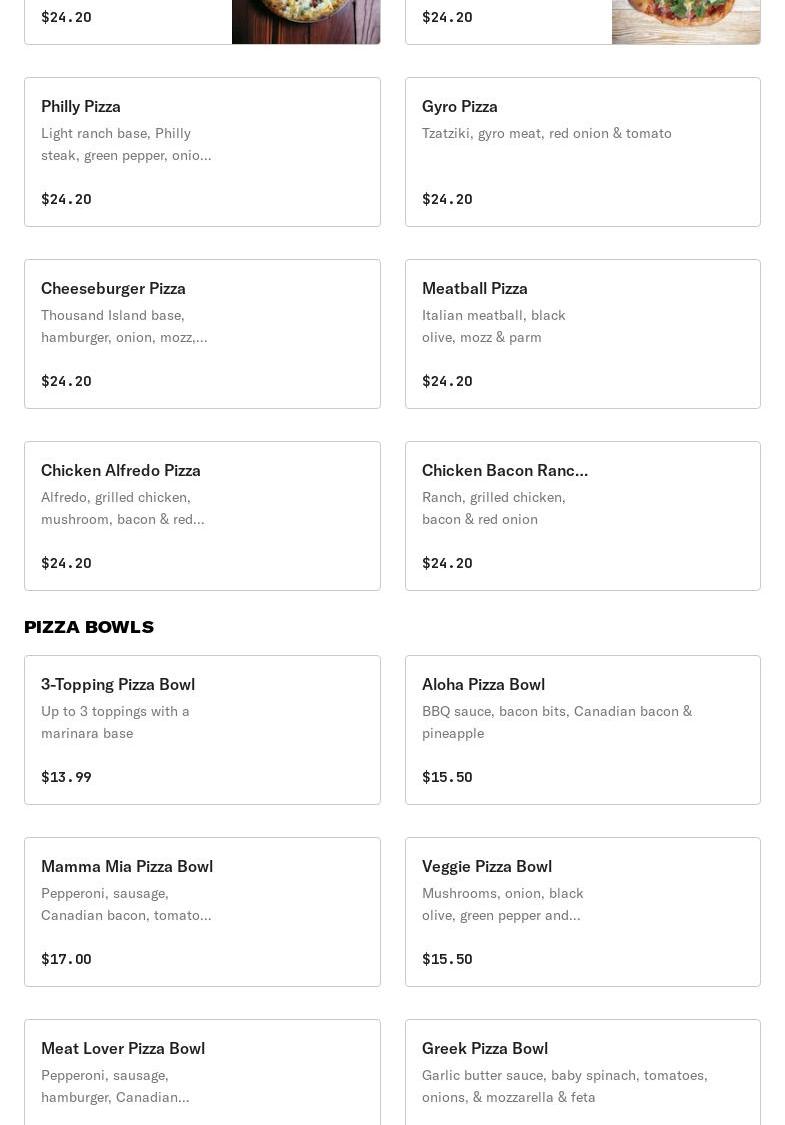Image resolution: width=785 pixels, height=1125 pixels.
Task: Click Garlic butter sauce description text
Action: [x=564, y=1086]
